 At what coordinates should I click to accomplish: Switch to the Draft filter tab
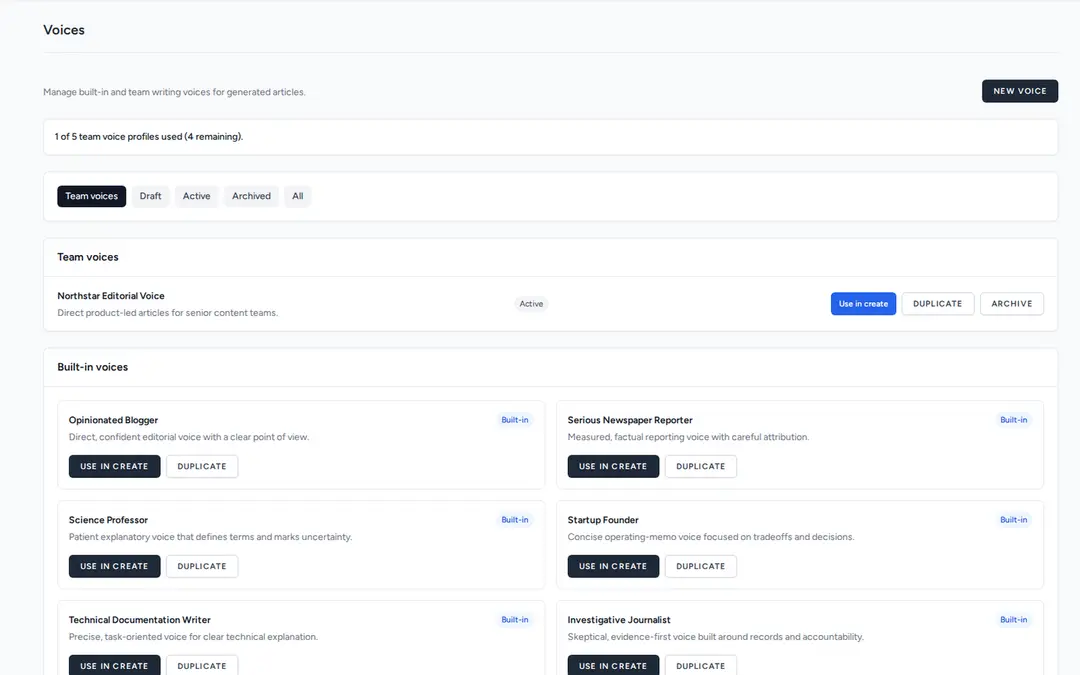pyautogui.click(x=150, y=196)
